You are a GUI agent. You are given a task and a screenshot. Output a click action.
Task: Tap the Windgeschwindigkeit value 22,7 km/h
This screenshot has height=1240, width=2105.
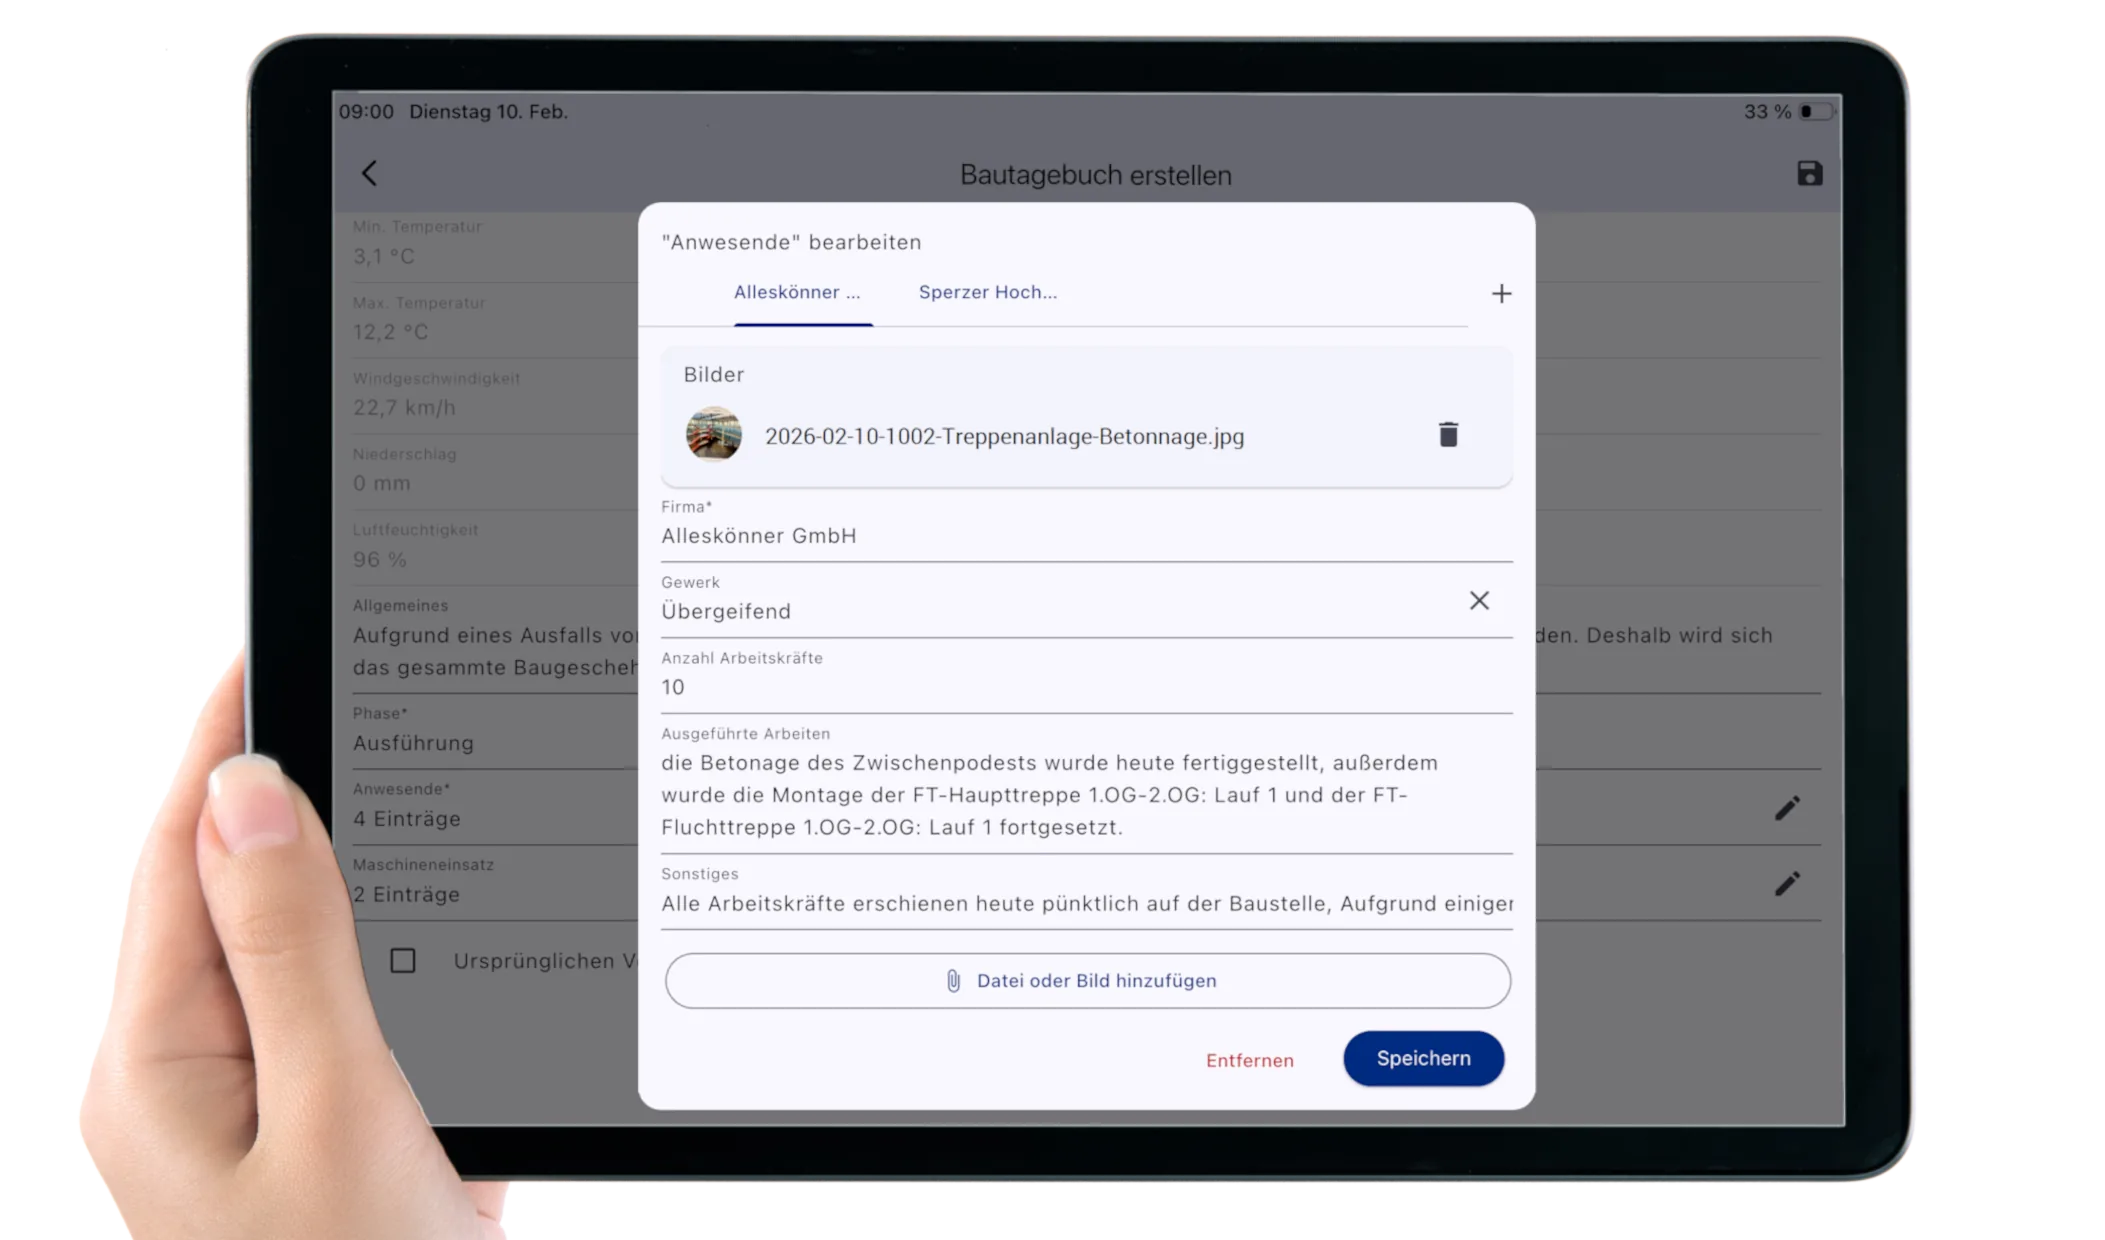point(404,407)
